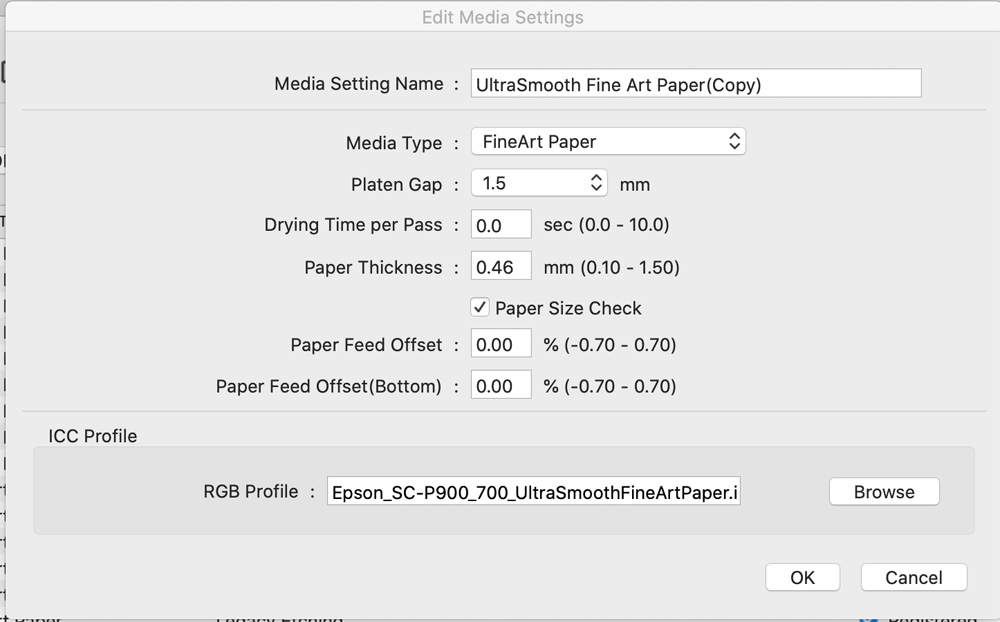Confirm changes with the OK button

802,577
